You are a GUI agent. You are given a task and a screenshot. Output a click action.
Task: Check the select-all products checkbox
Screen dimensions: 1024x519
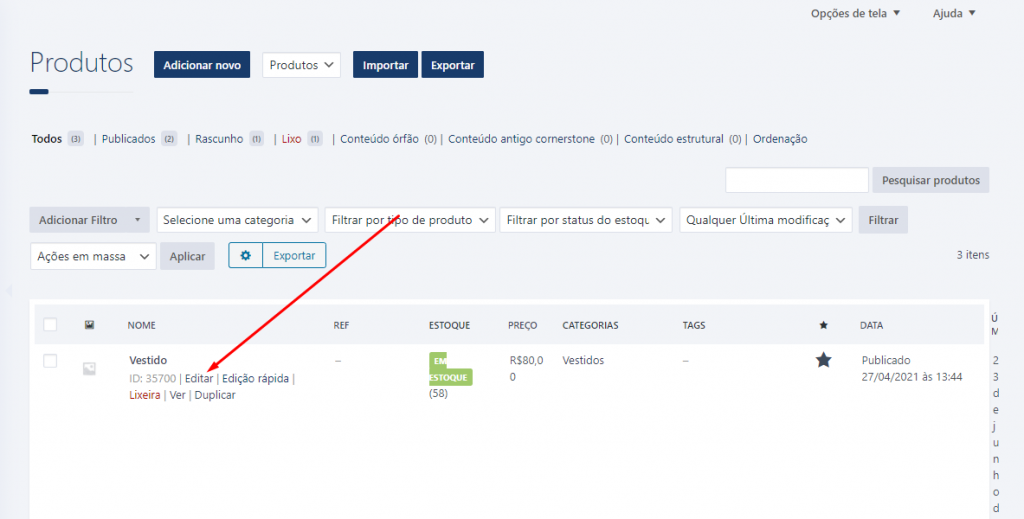pos(50,324)
